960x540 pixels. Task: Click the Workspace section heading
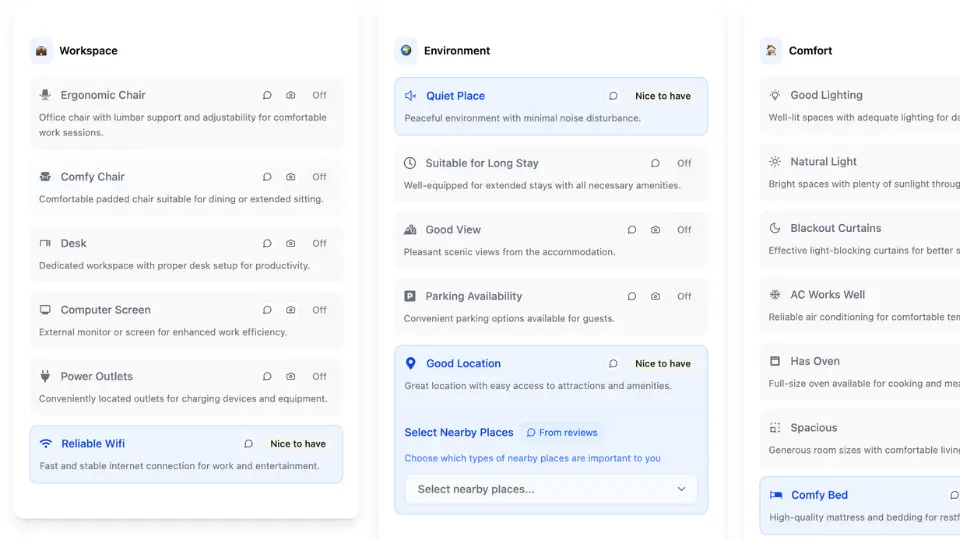coord(88,51)
